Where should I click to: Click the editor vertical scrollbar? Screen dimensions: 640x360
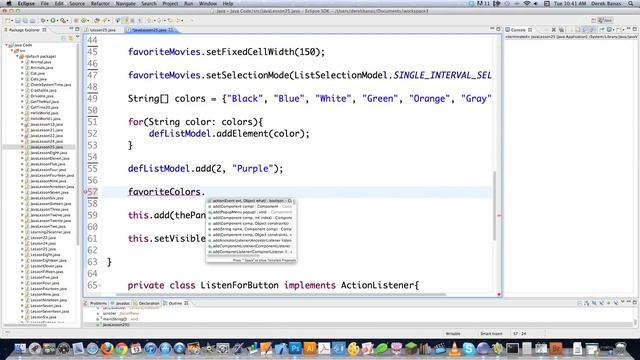point(495,205)
